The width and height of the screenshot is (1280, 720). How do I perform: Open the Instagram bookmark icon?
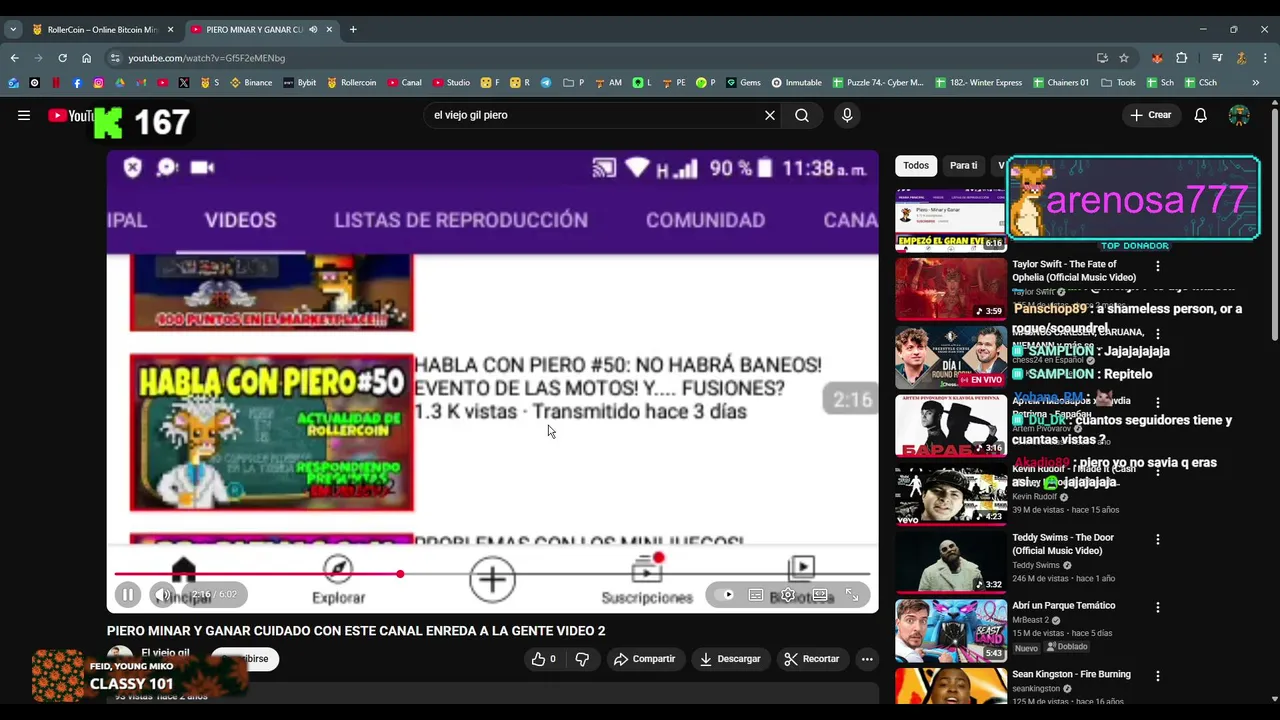[98, 83]
